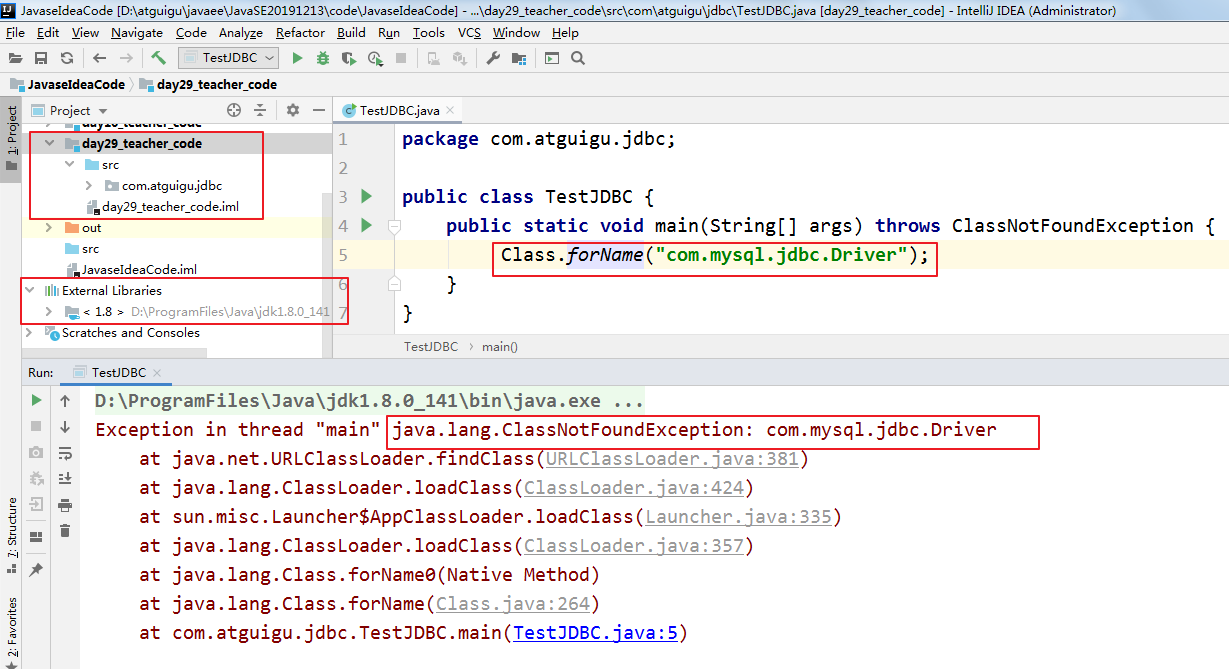The height and width of the screenshot is (669, 1229).
Task: Select the TestJDBC.java editor tab
Action: point(399,110)
